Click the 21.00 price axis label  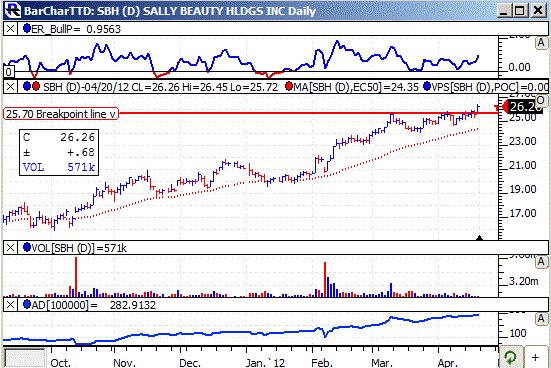pyautogui.click(x=523, y=165)
